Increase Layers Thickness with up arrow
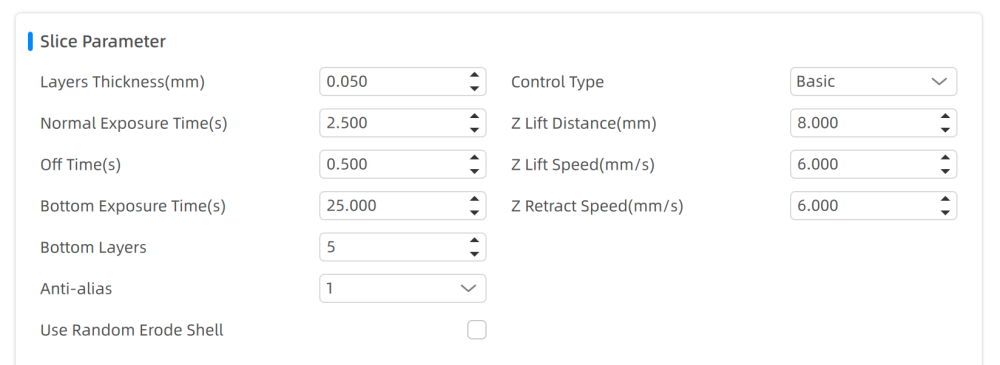Image resolution: width=1000 pixels, height=365 pixels. tap(474, 75)
